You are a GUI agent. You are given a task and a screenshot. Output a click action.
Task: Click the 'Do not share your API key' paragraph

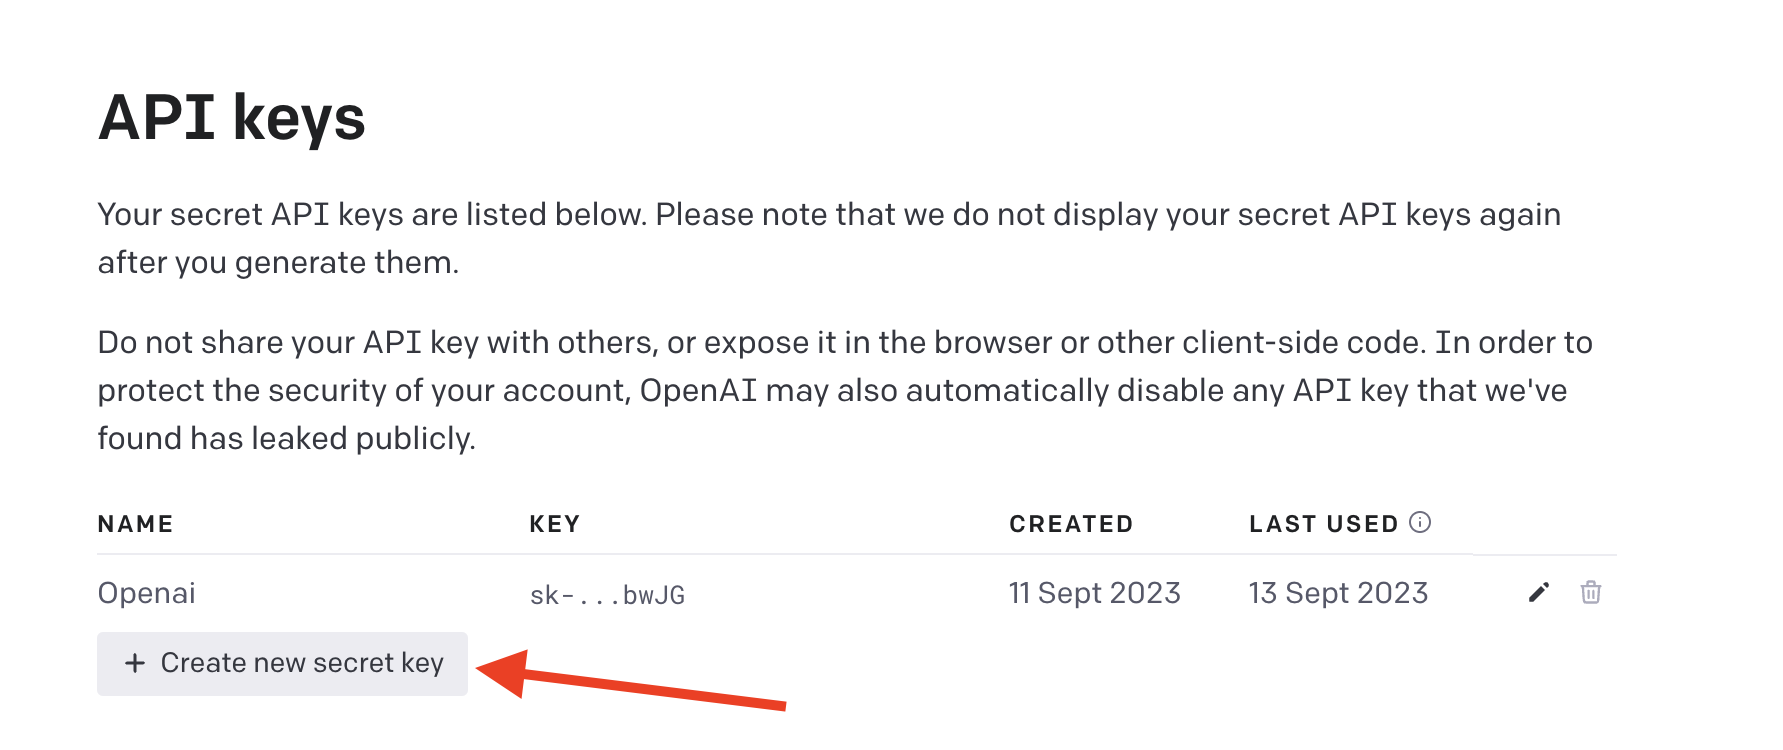(845, 390)
